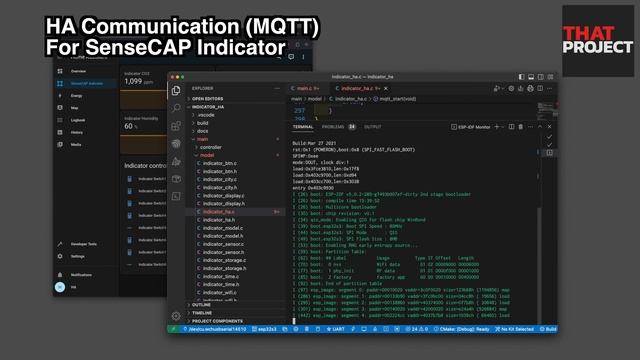Select the OUTPUT panel tab

point(372,127)
